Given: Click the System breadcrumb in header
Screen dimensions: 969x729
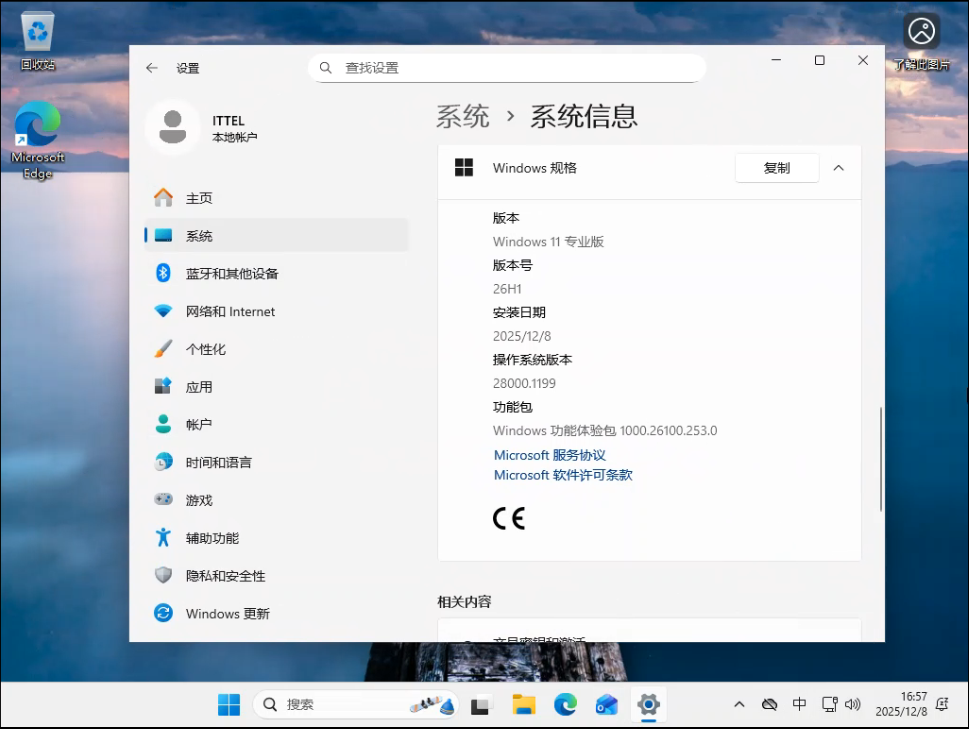Looking at the screenshot, I should [463, 117].
